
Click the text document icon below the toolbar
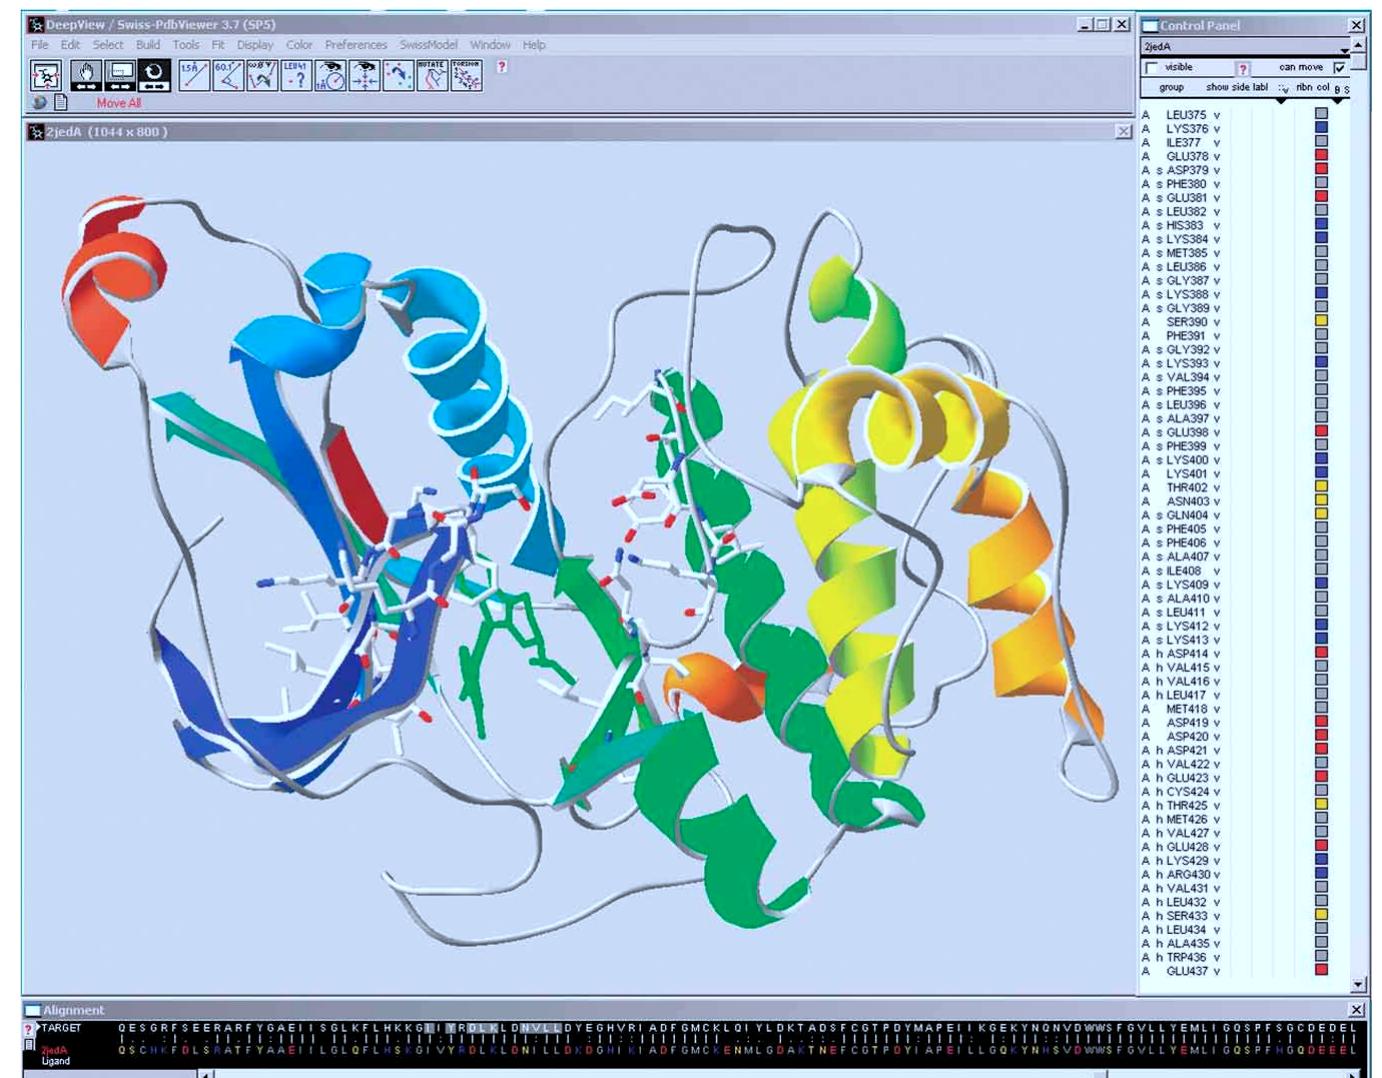61,102
